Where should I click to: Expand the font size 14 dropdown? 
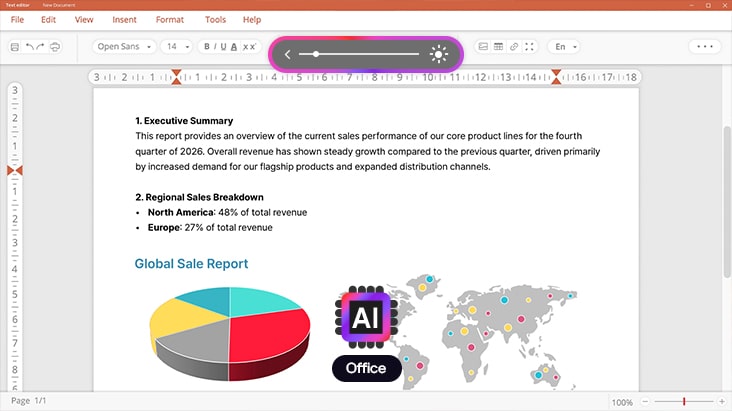(179, 47)
